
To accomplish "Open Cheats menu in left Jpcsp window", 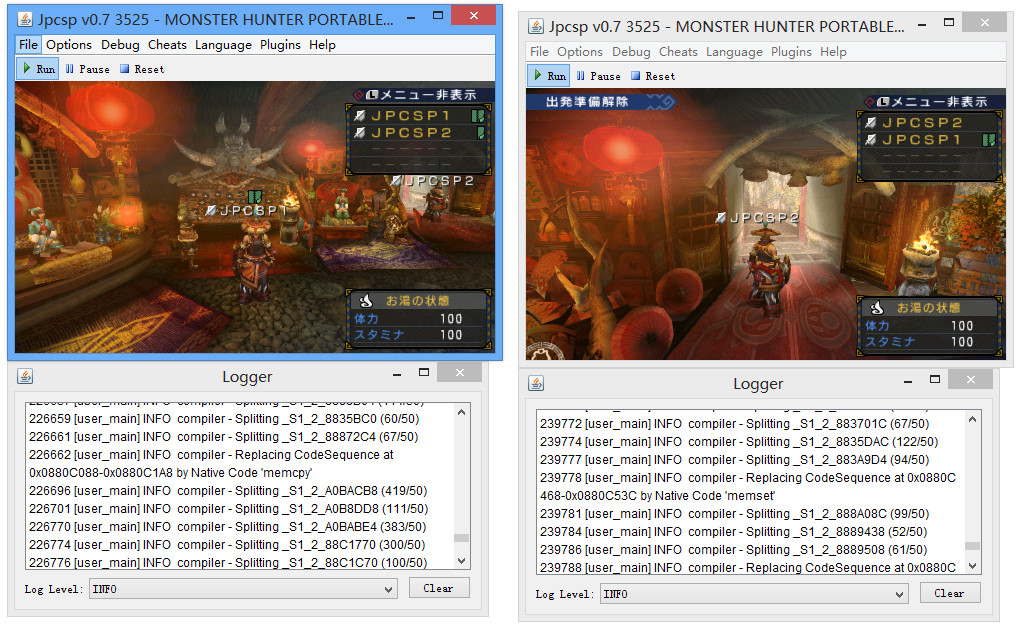I will click(x=167, y=45).
